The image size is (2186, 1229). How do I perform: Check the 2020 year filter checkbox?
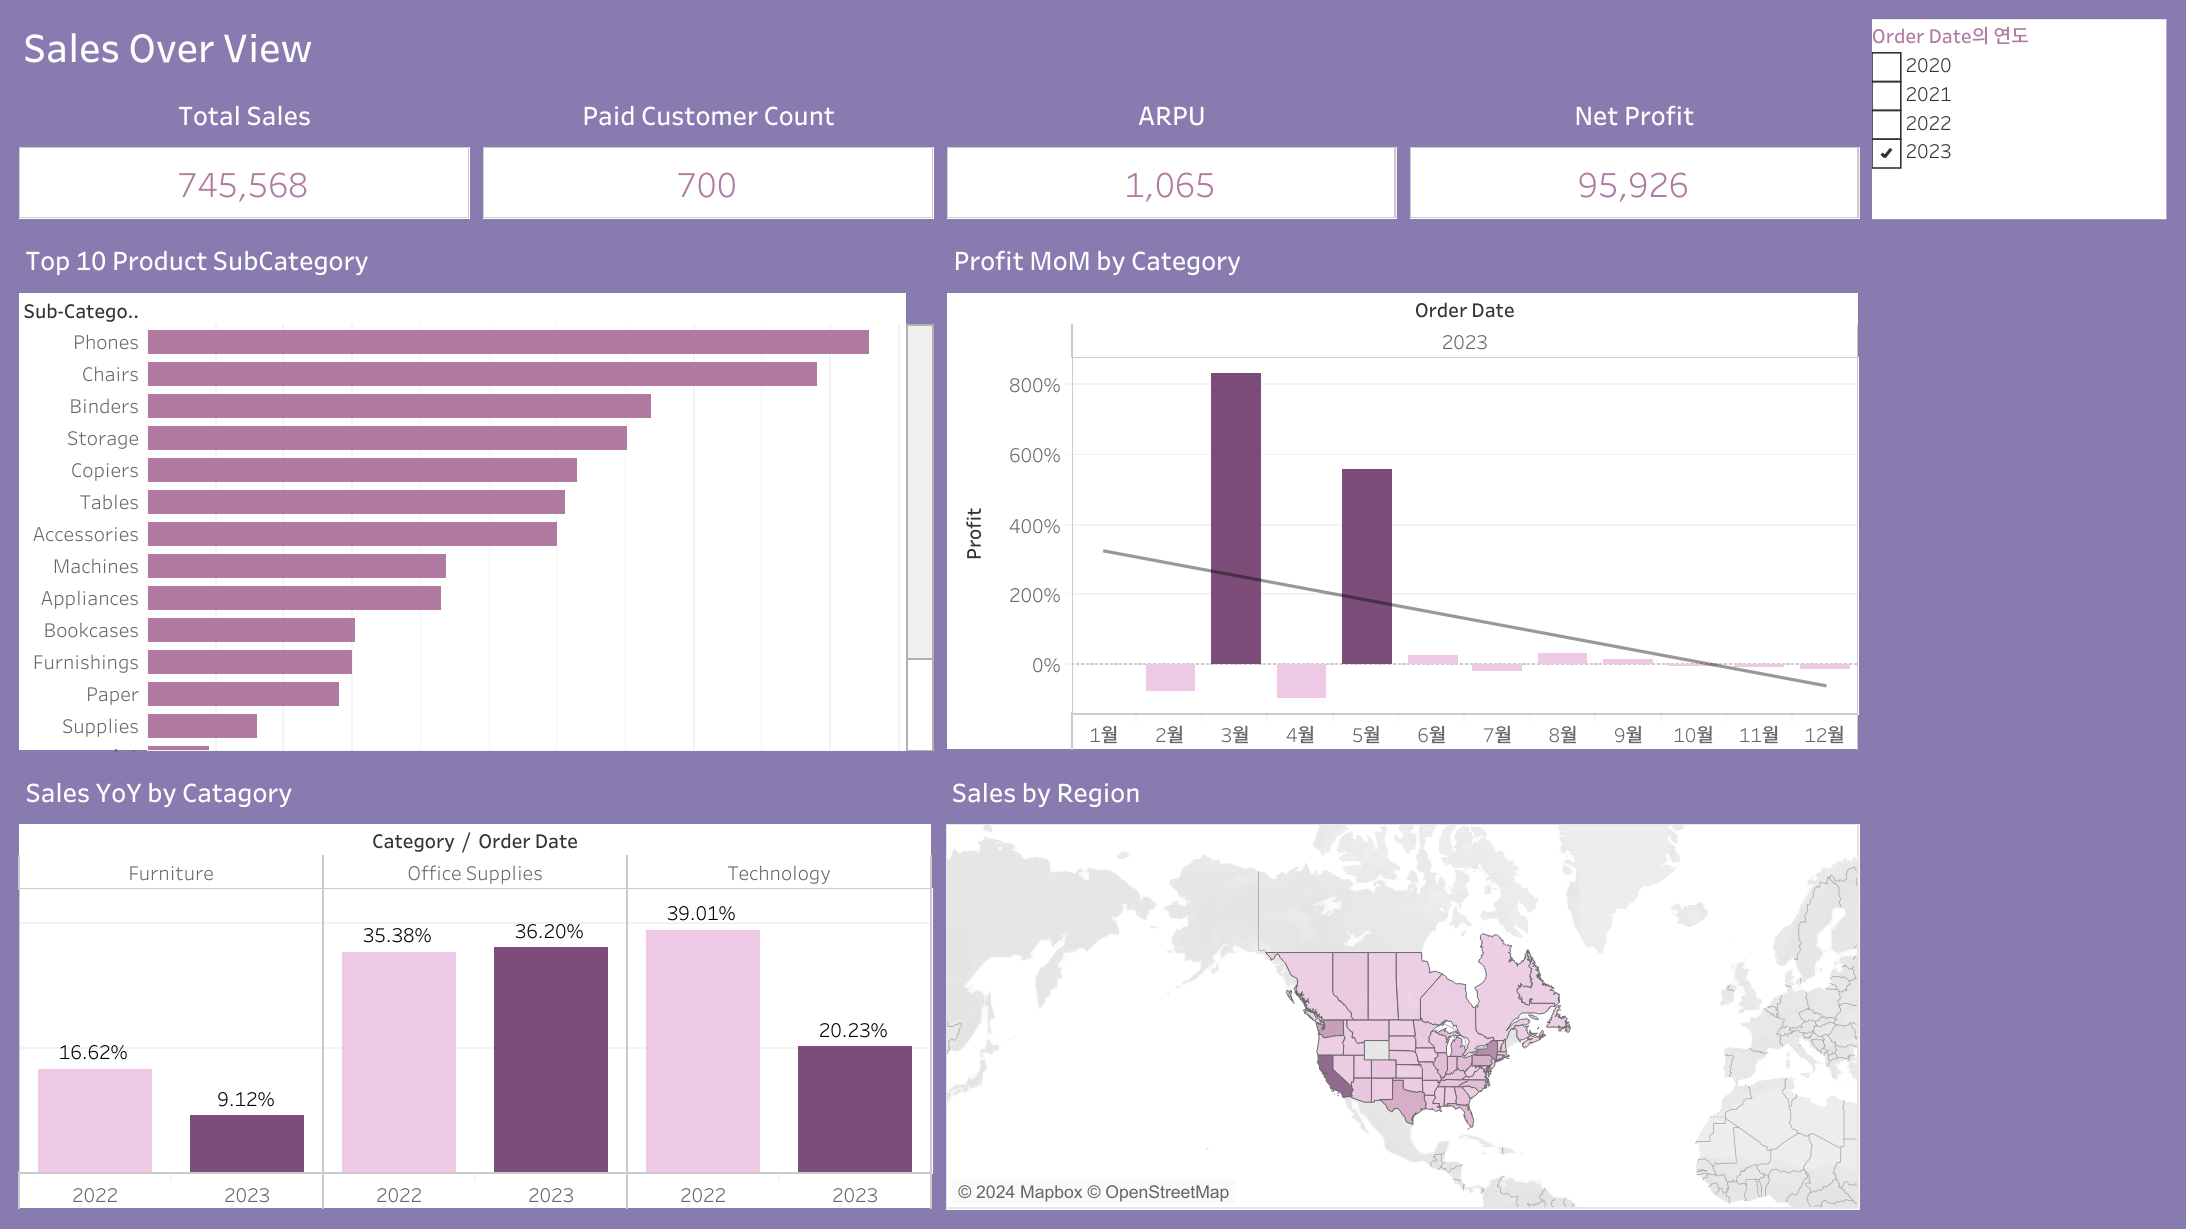point(1886,67)
